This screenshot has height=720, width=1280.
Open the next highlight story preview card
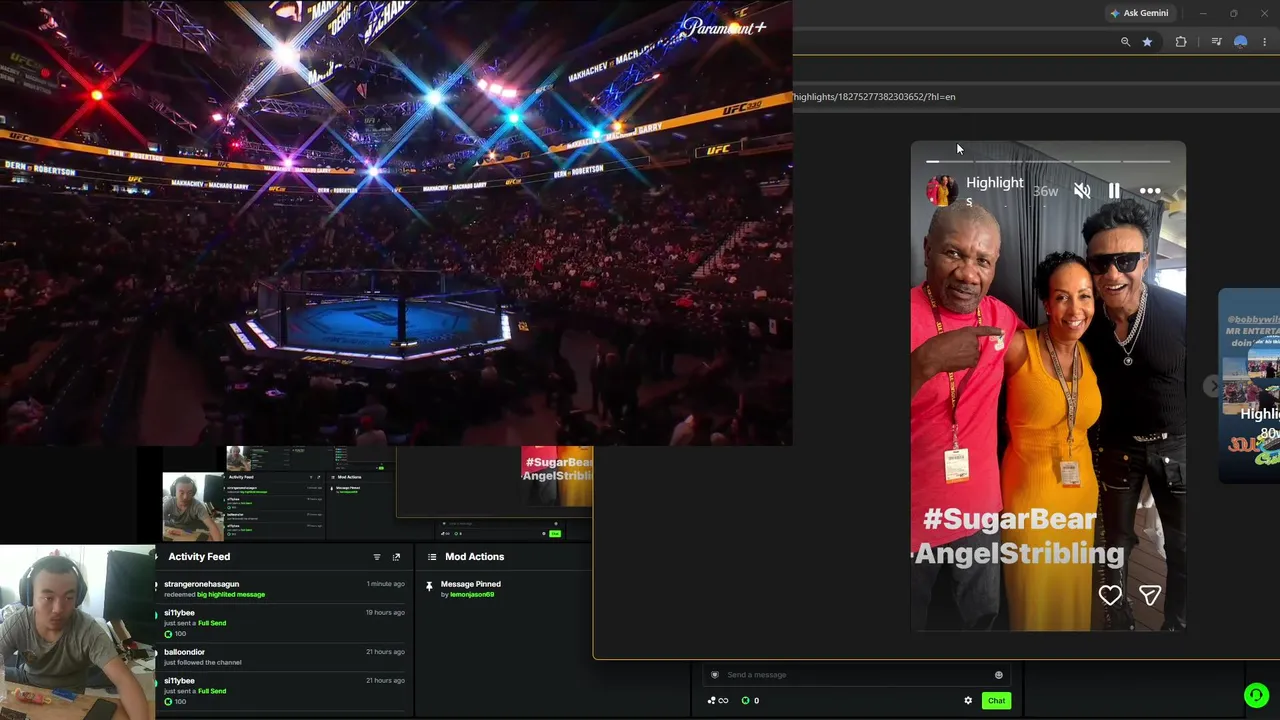pos(1249,386)
